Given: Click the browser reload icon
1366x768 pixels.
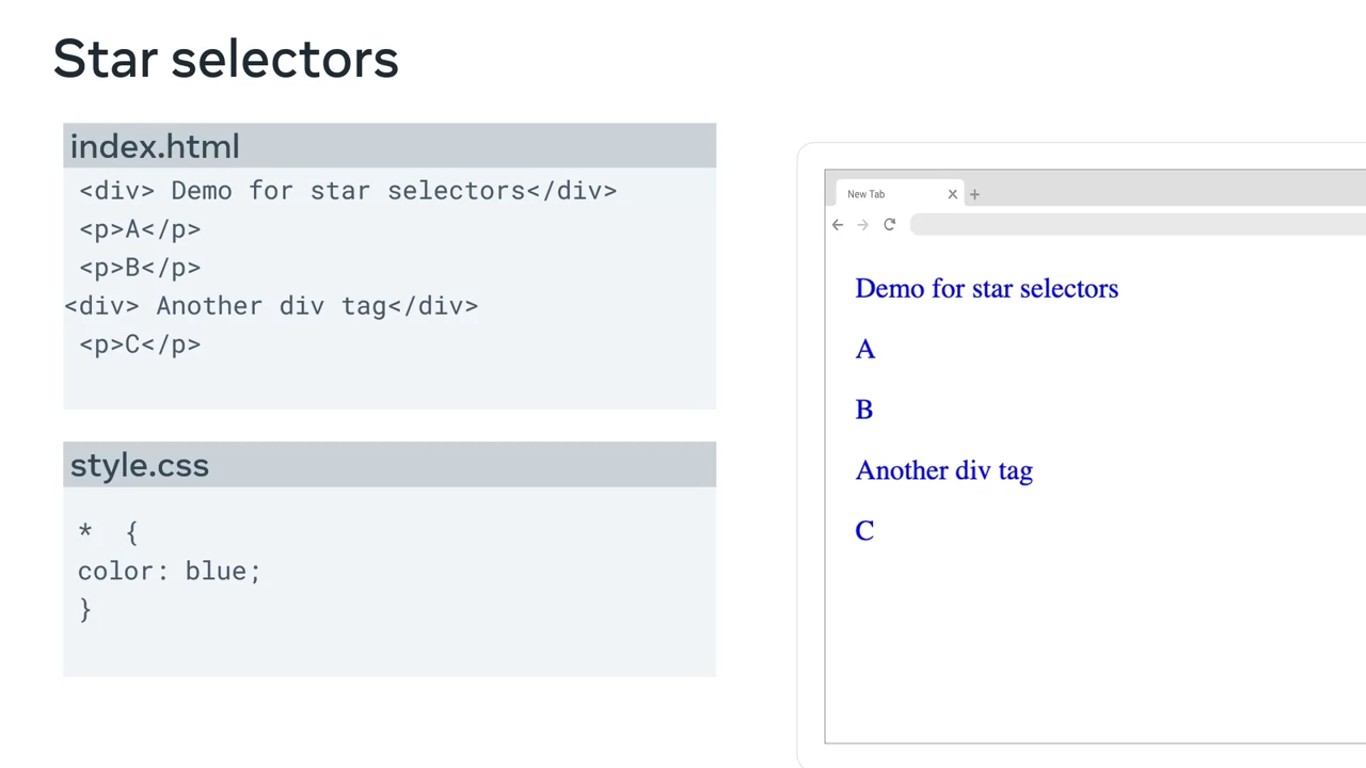Looking at the screenshot, I should [x=889, y=225].
